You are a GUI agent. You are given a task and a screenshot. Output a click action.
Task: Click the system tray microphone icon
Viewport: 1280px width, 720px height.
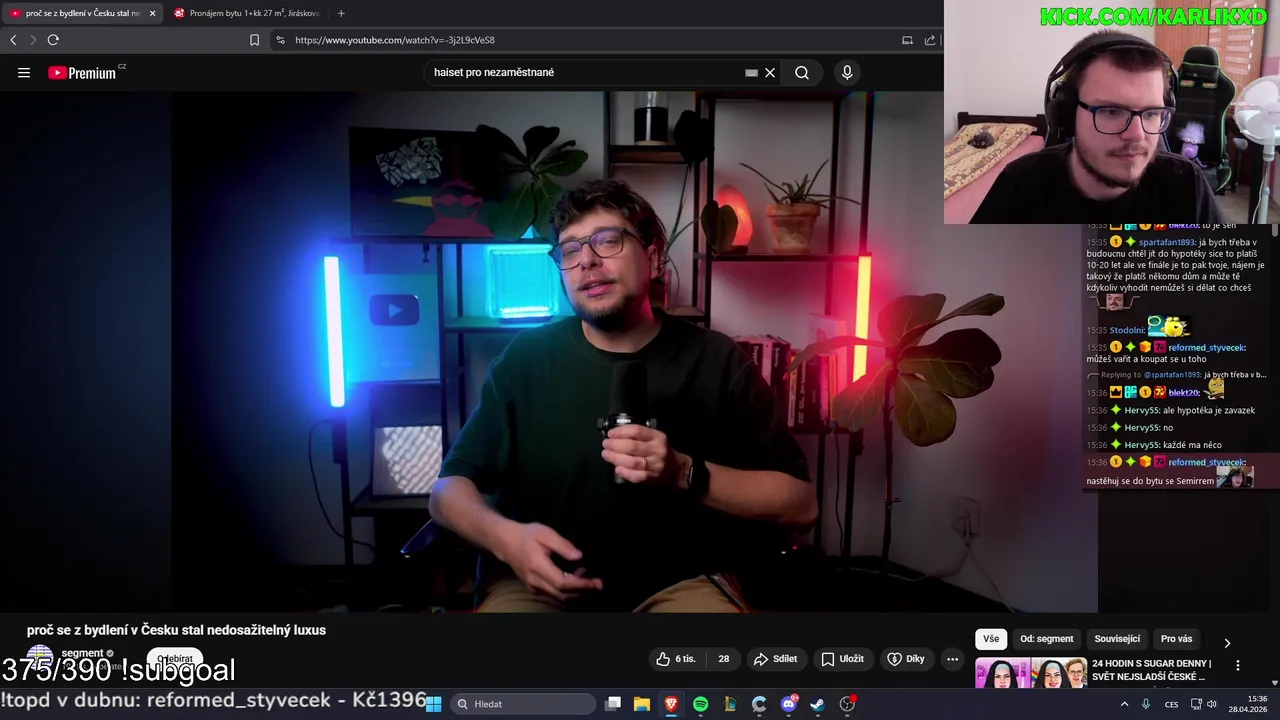tap(1146, 704)
